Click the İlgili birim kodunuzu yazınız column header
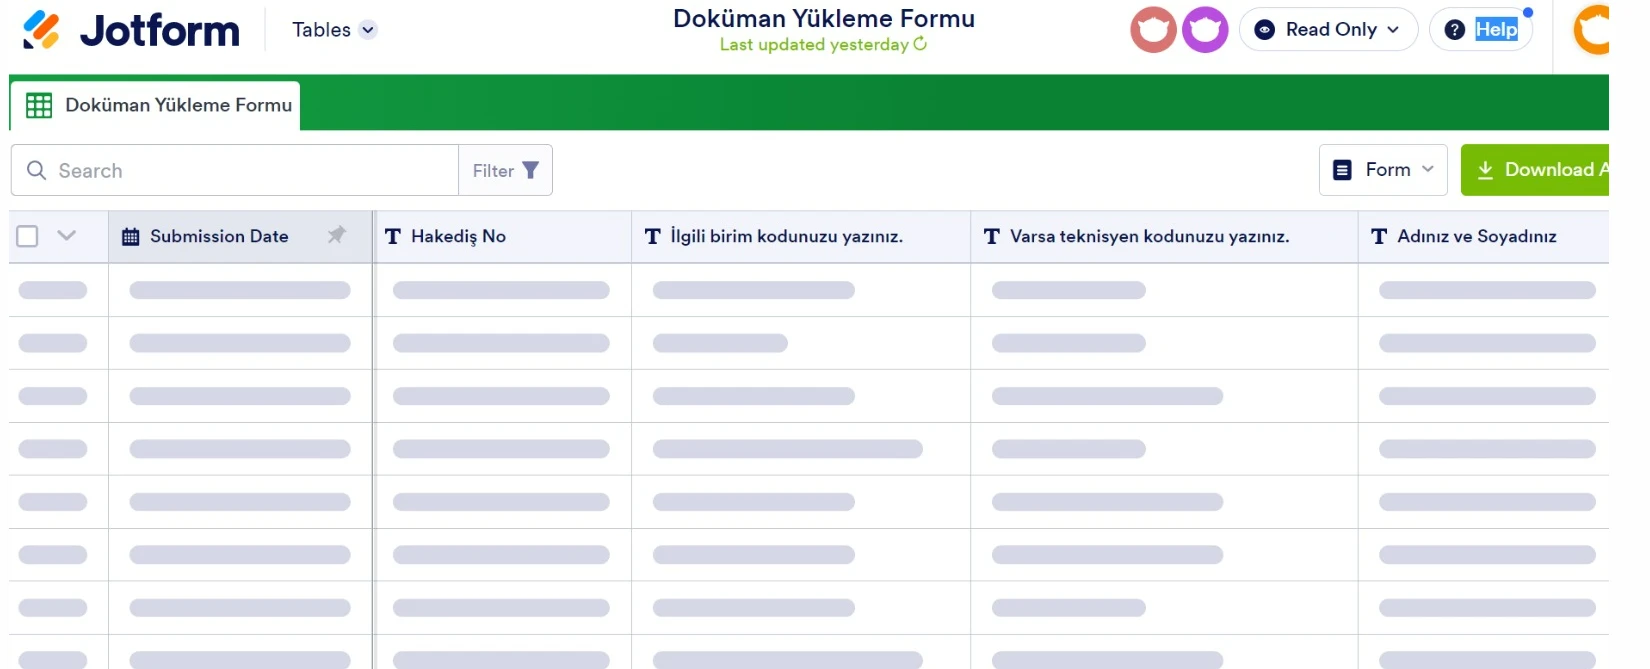 (x=801, y=236)
